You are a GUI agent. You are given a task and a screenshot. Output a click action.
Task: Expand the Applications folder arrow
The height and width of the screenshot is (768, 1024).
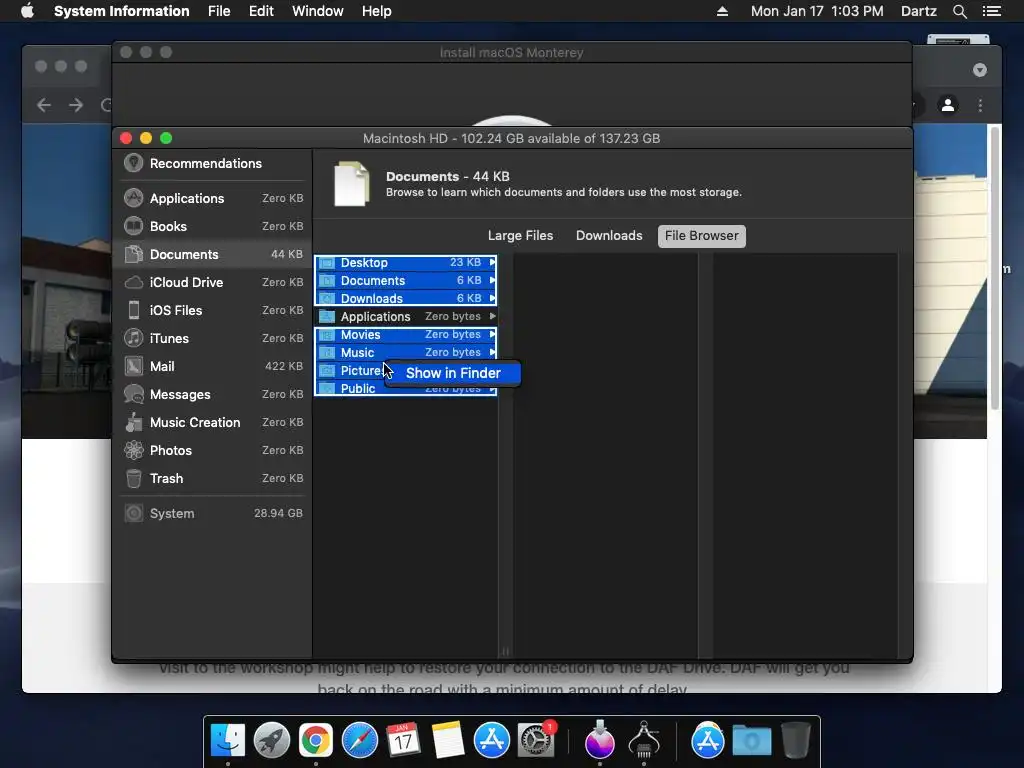click(x=492, y=316)
